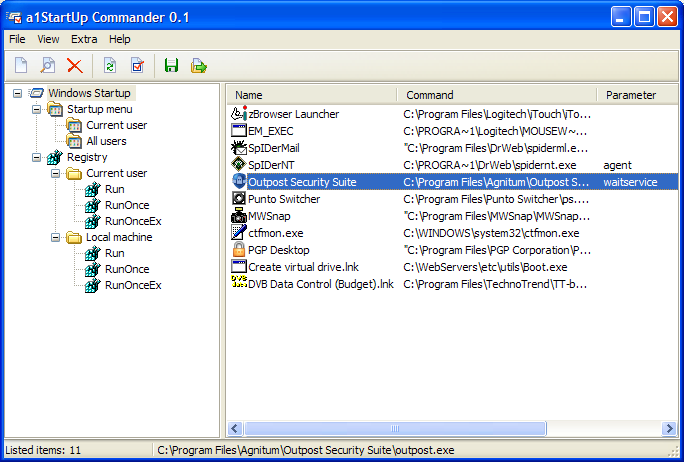
Task: Click the red X delete toolbar icon
Action: (75, 66)
